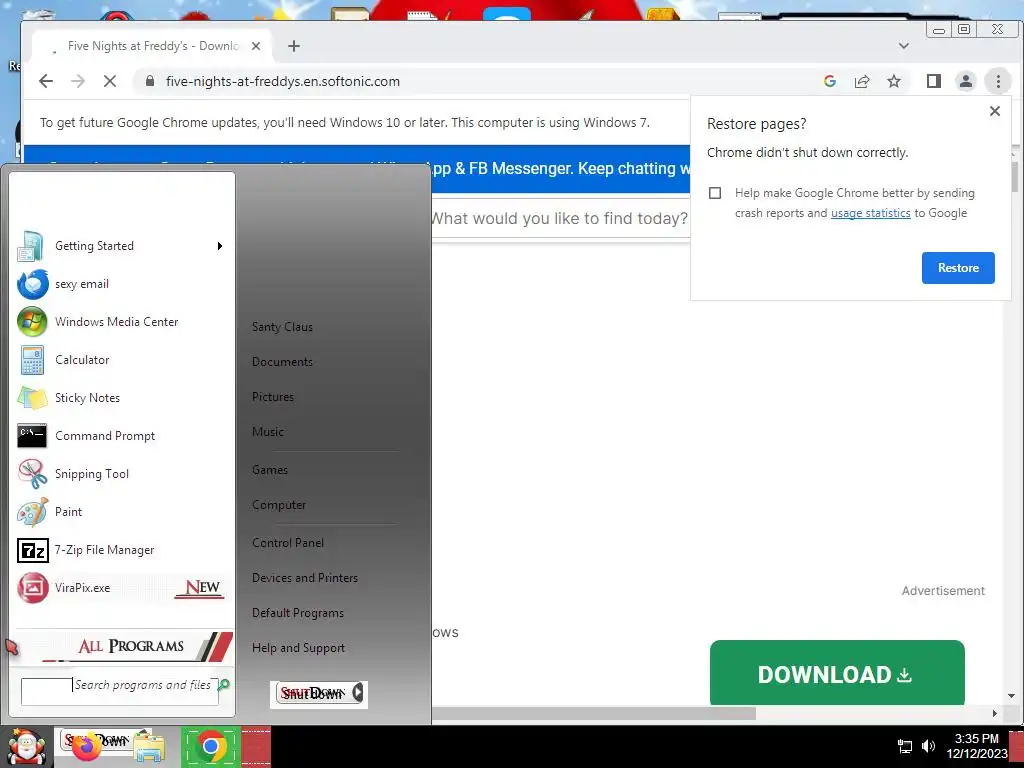Dismiss the Restore pages popup
This screenshot has width=1024, height=768.
995,111
